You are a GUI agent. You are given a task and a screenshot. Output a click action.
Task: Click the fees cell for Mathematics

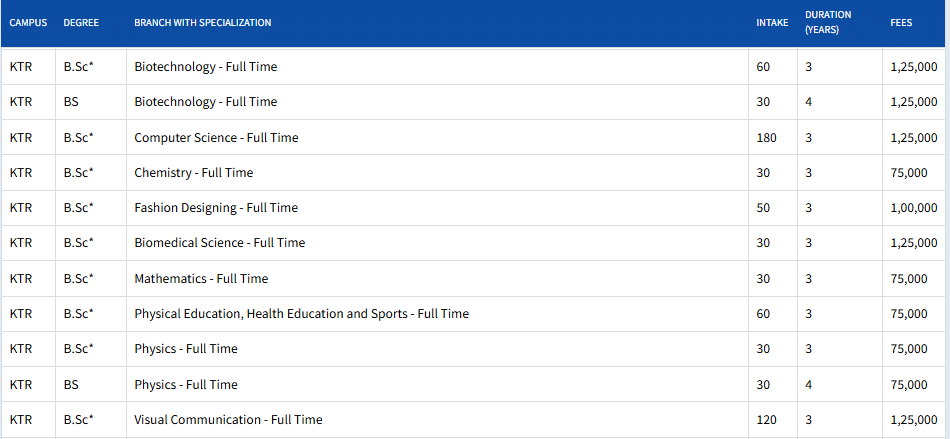[908, 278]
